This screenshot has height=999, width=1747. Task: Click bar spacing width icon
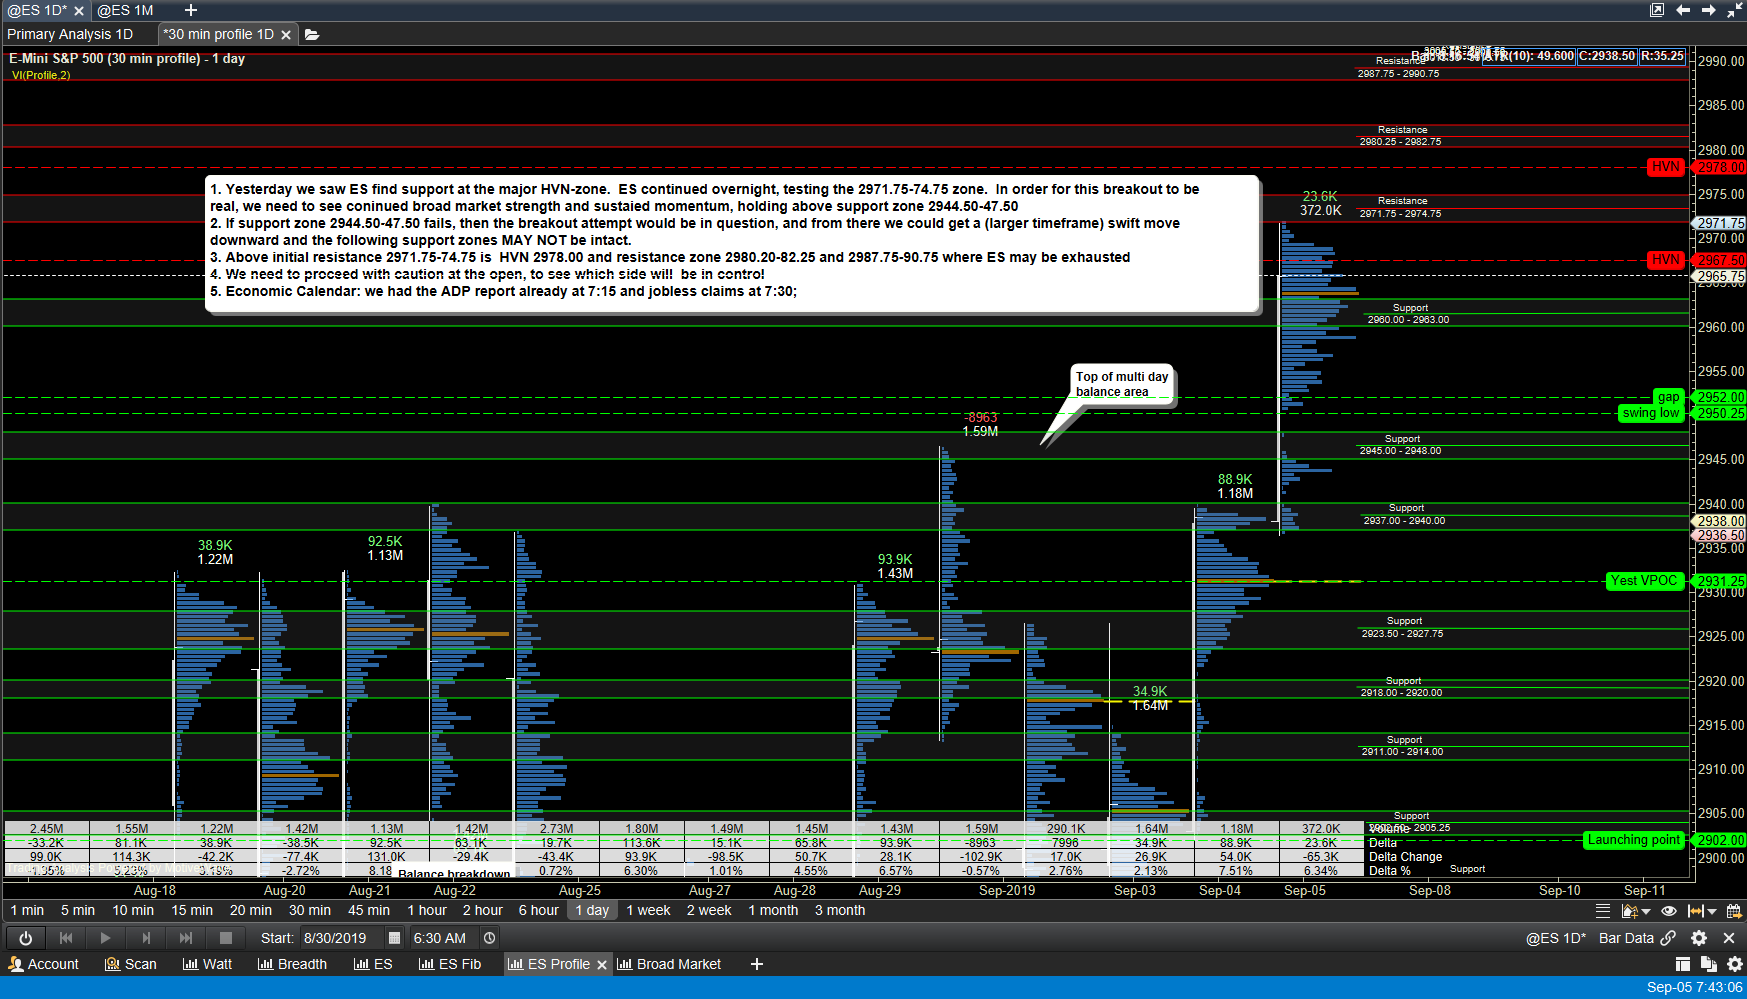point(1695,911)
